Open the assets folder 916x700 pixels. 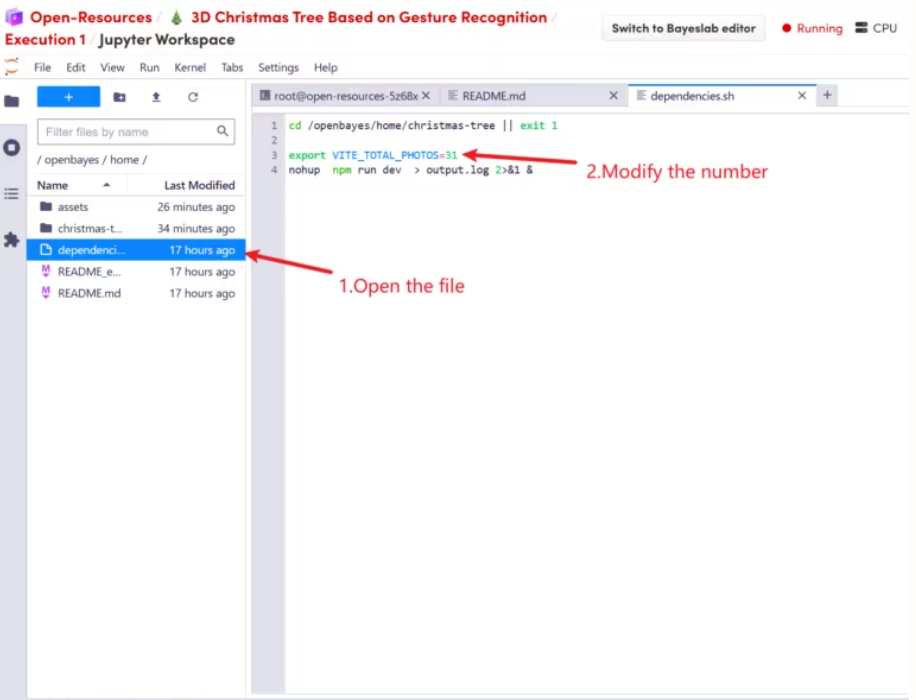[x=73, y=207]
